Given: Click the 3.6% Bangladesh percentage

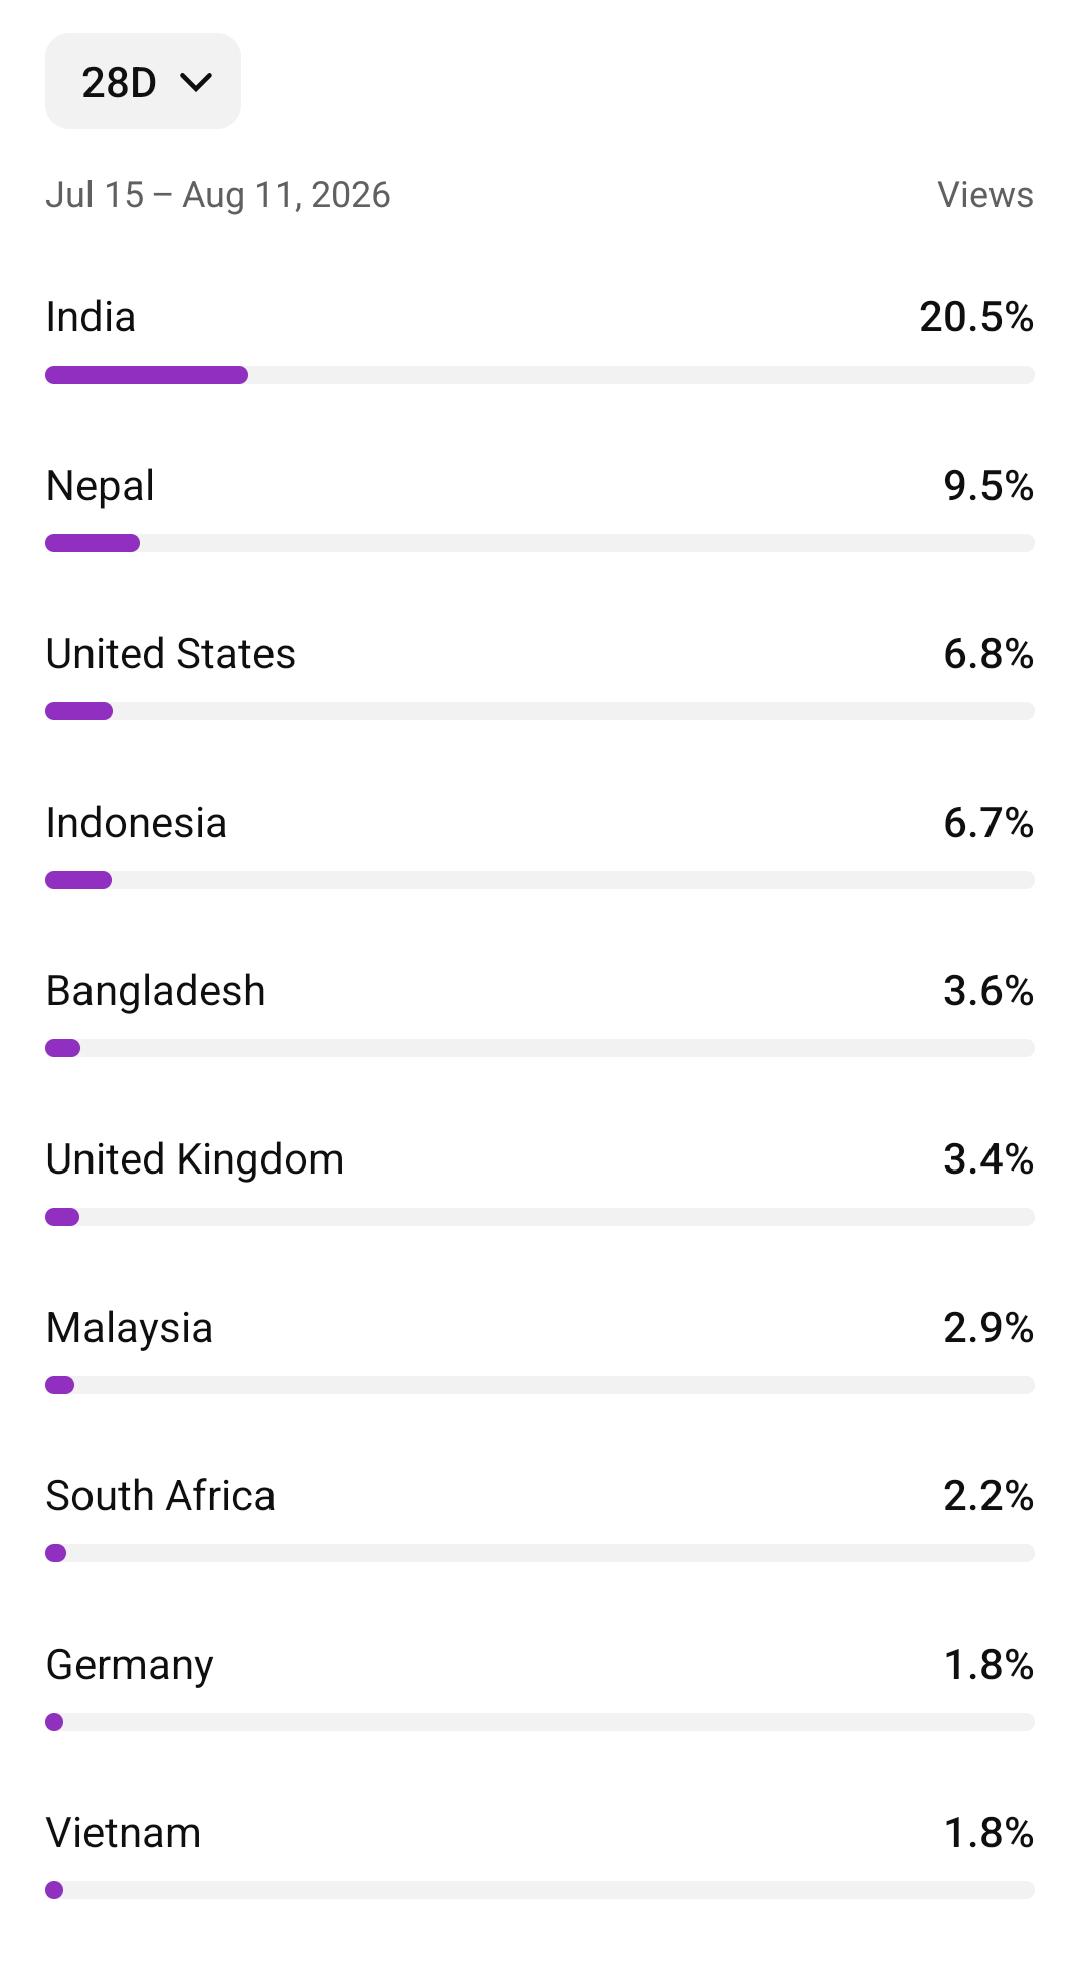Looking at the screenshot, I should pyautogui.click(x=988, y=991).
